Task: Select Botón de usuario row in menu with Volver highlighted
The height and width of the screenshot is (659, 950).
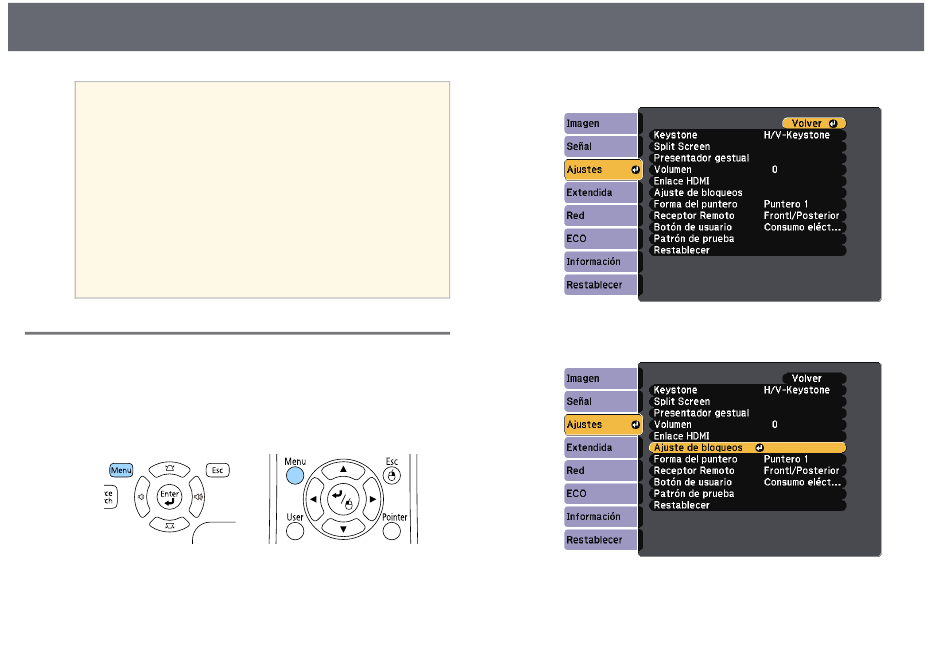Action: pyautogui.click(x=747, y=227)
